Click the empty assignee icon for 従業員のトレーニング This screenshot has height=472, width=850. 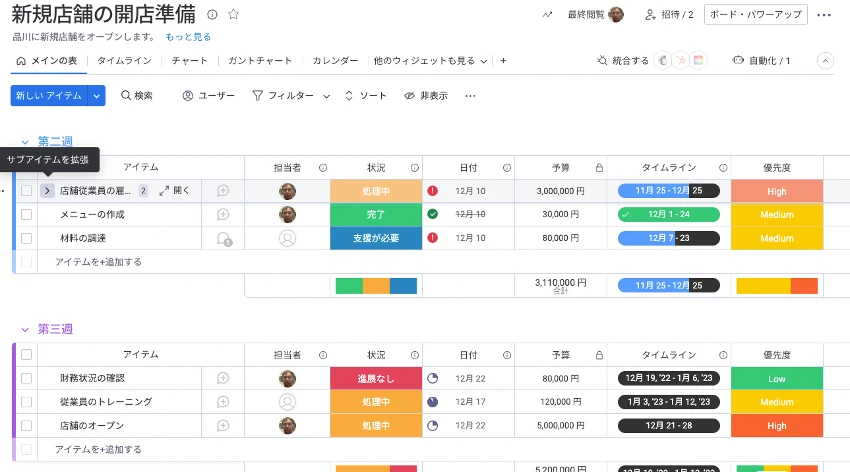coord(287,402)
